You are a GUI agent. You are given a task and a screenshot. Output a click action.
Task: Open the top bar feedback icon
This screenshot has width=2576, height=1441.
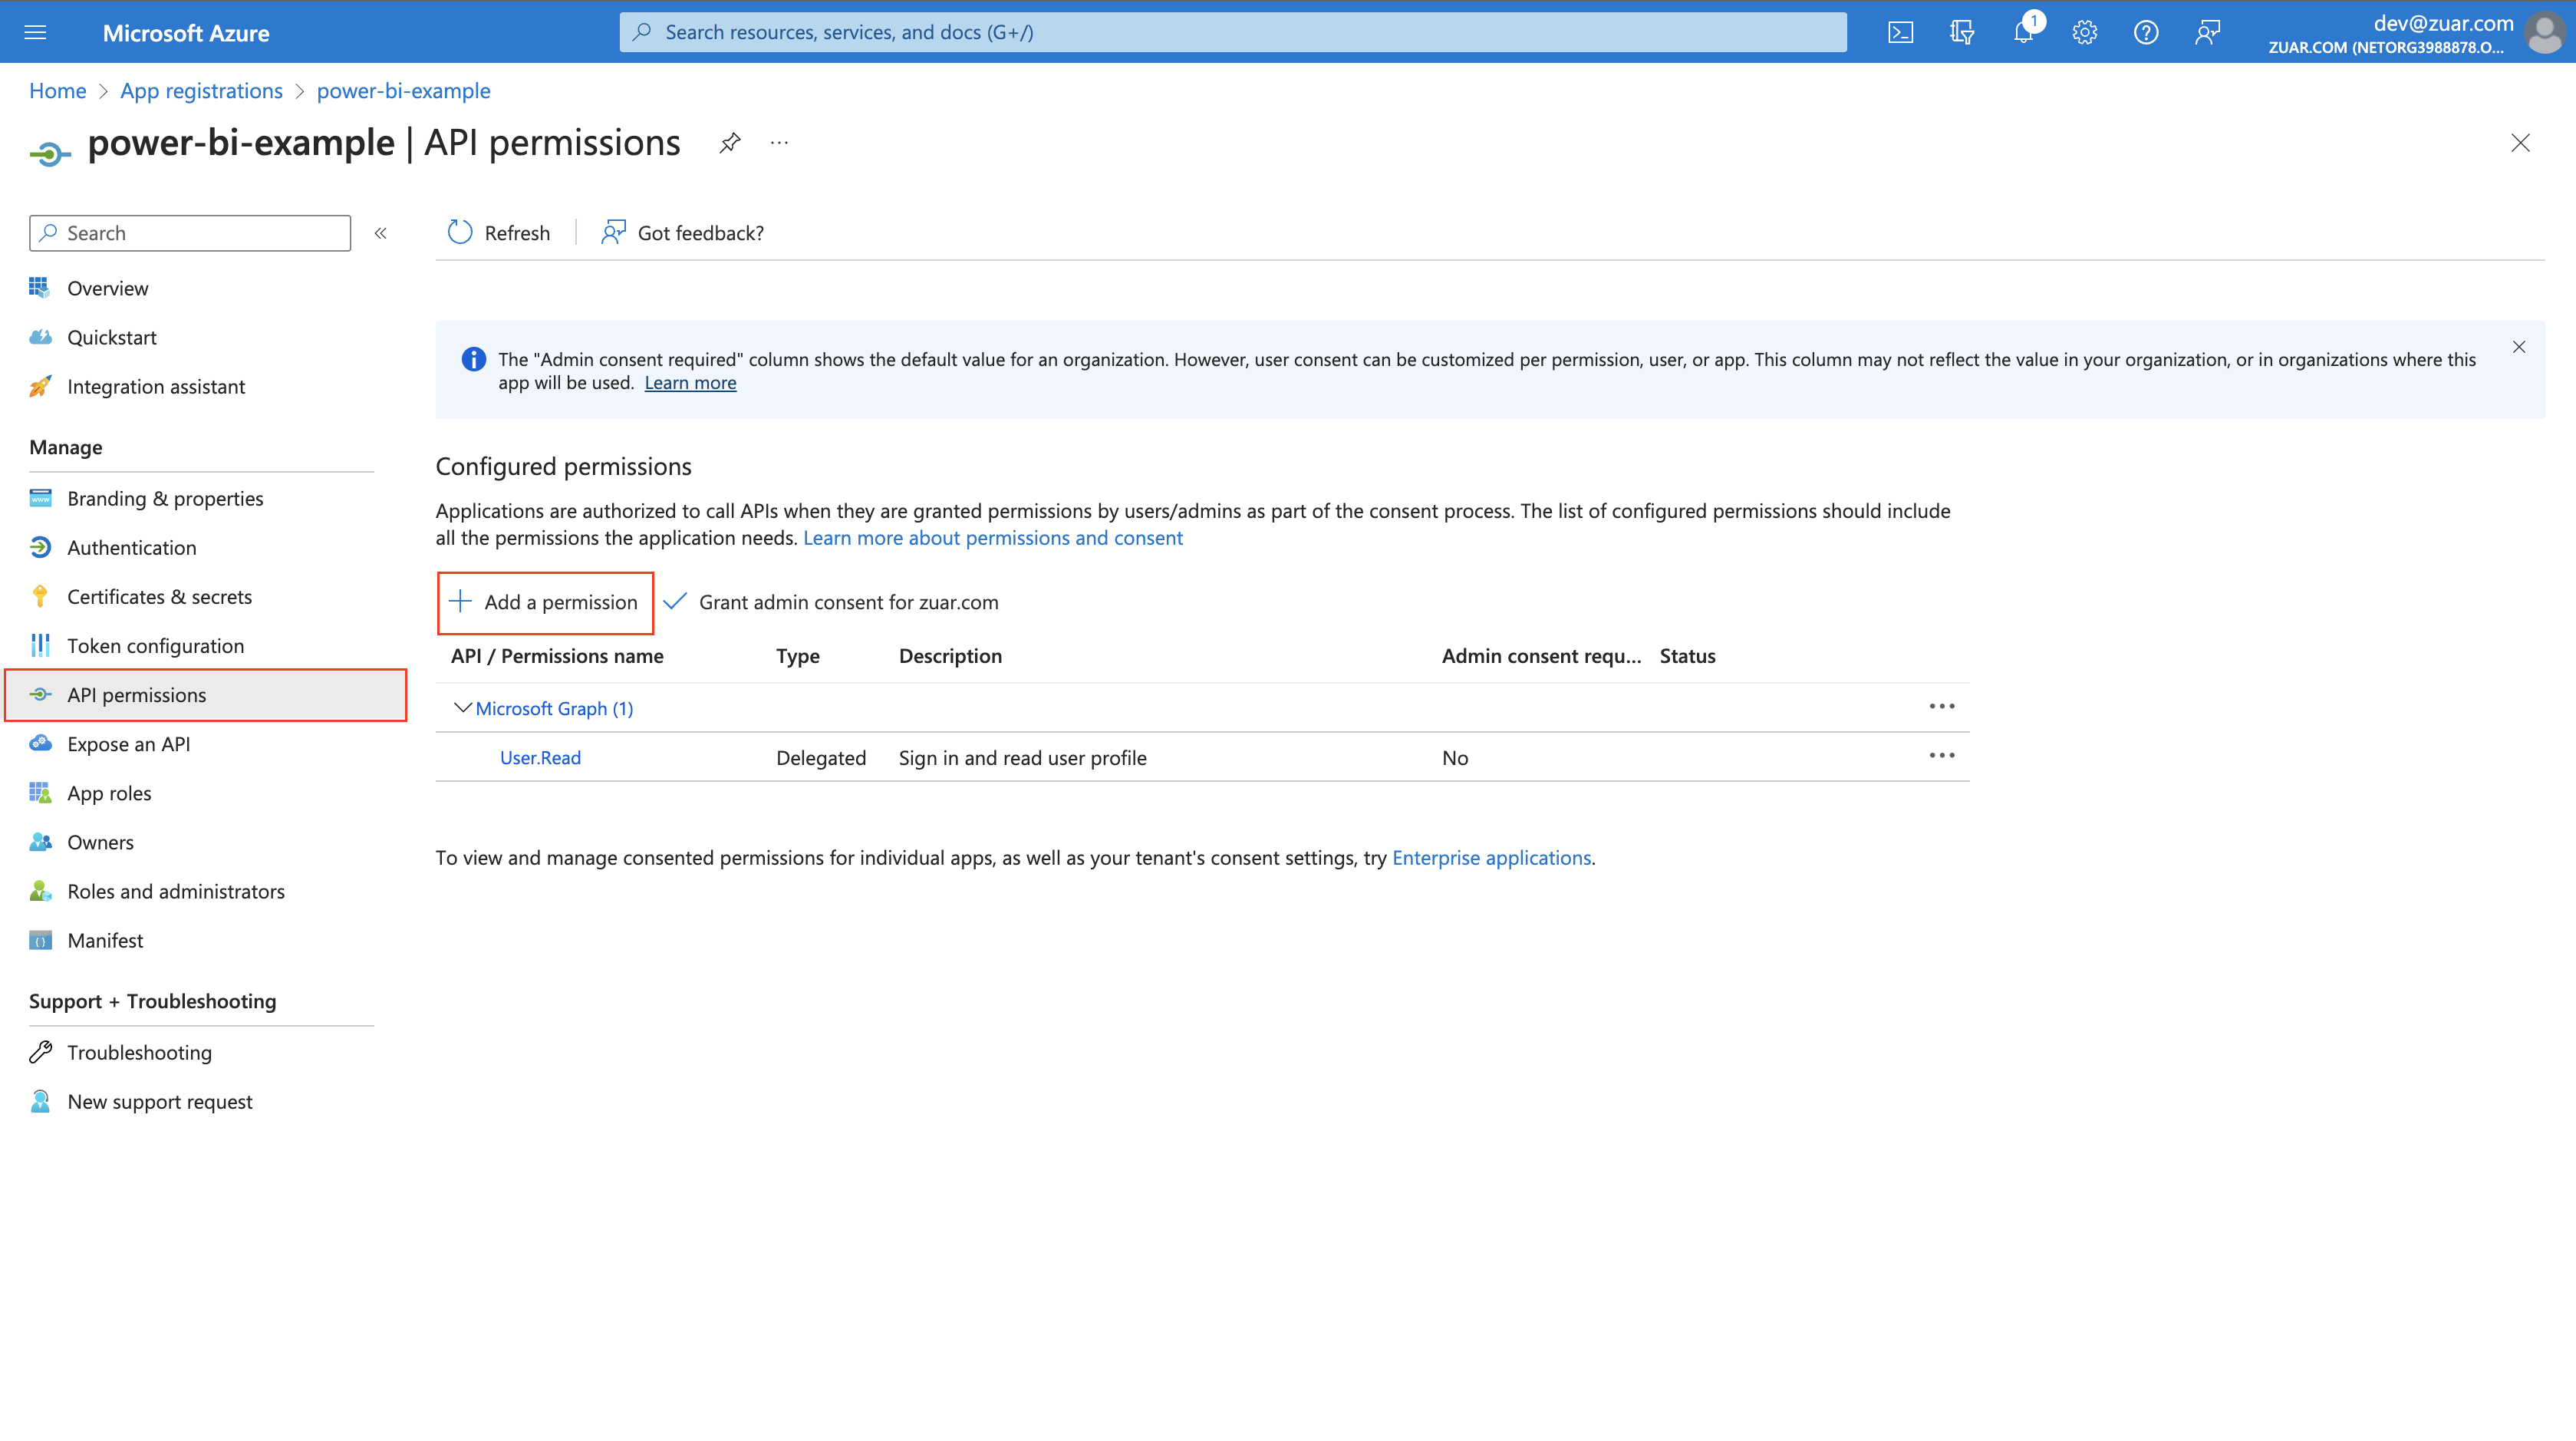coord(2207,32)
